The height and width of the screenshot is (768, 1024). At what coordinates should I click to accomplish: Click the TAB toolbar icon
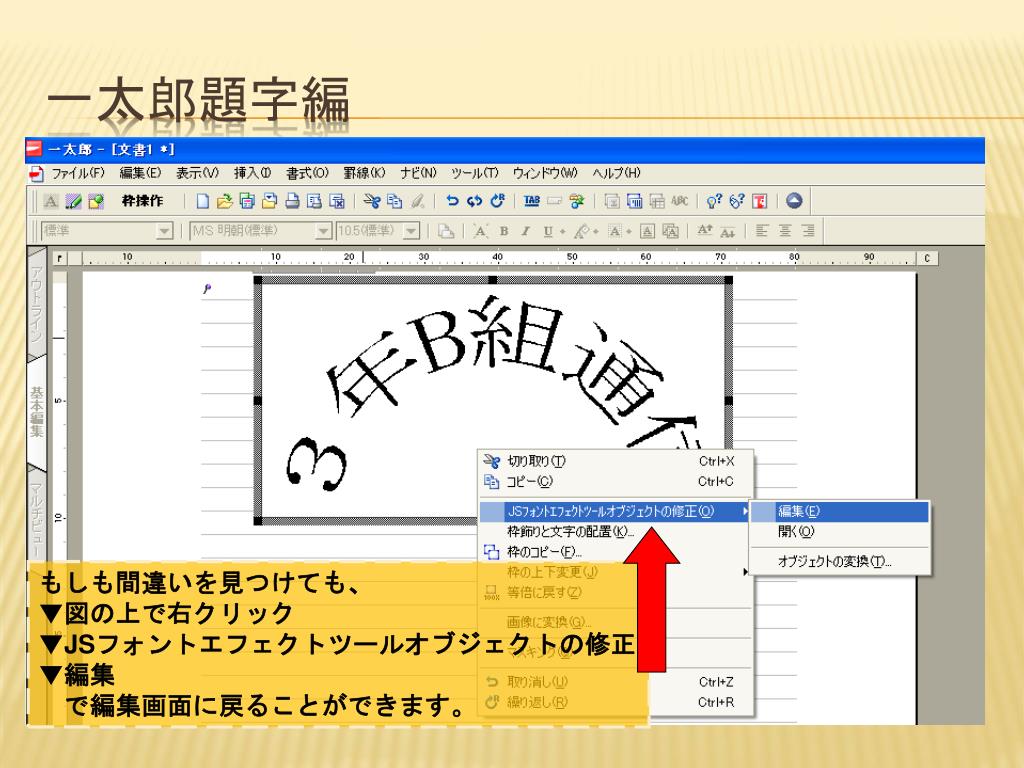(x=532, y=201)
